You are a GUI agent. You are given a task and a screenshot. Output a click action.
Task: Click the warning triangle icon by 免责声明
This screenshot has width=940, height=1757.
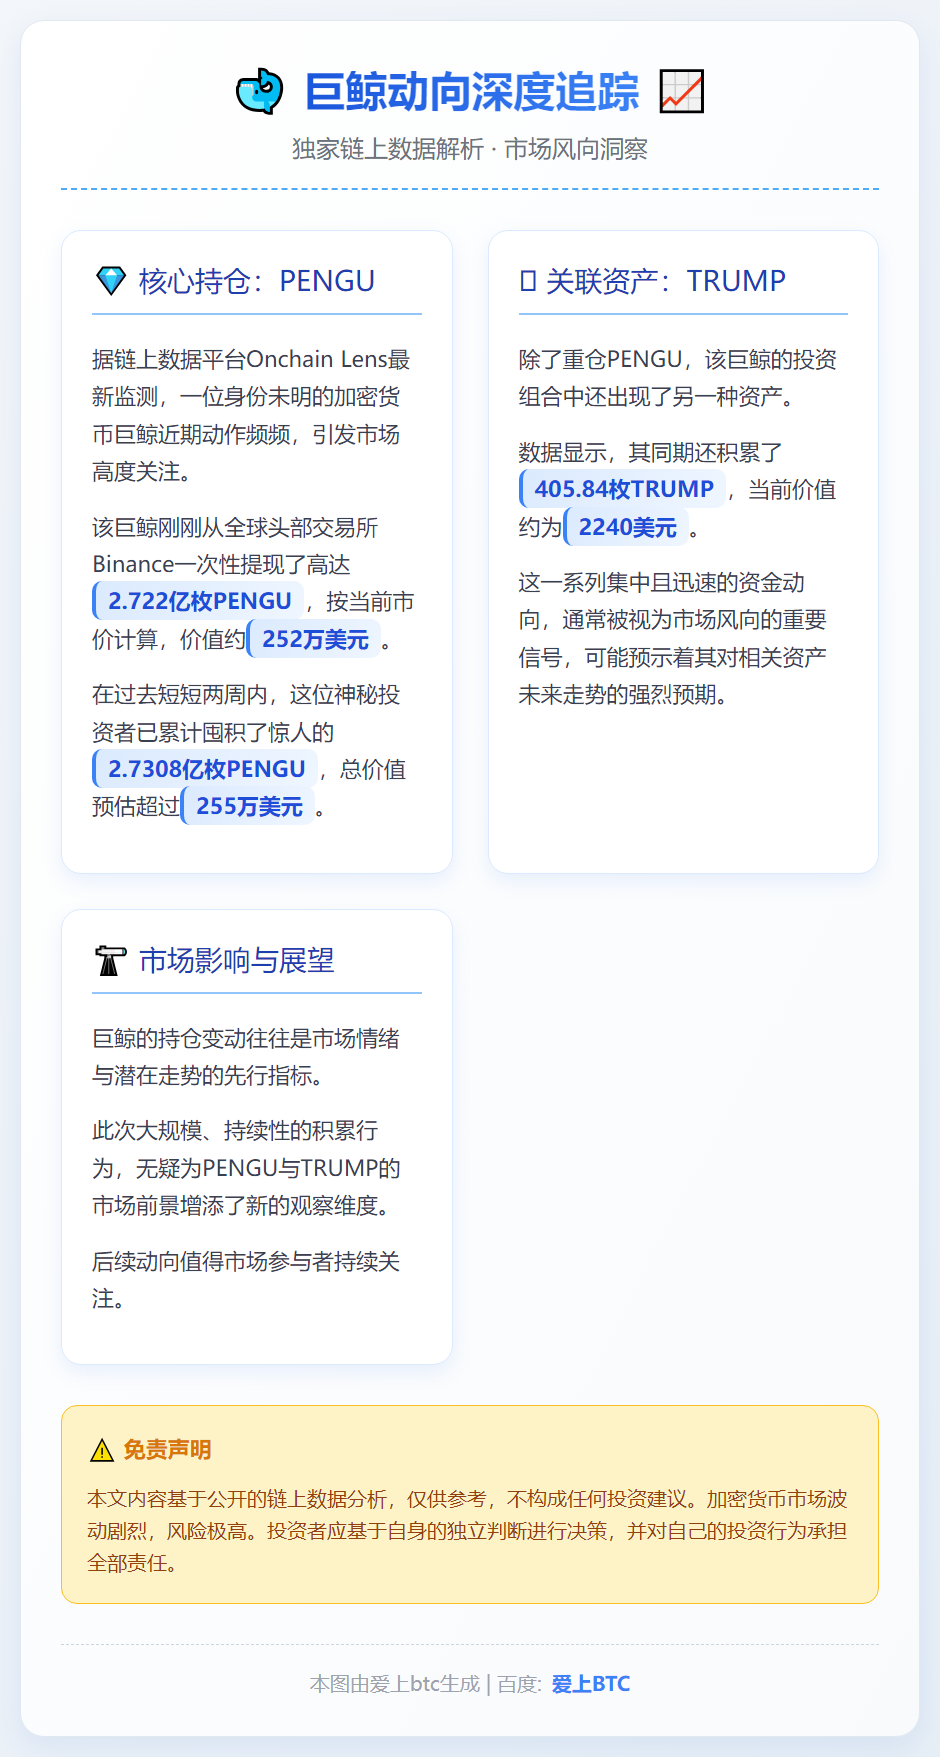pos(102,1450)
